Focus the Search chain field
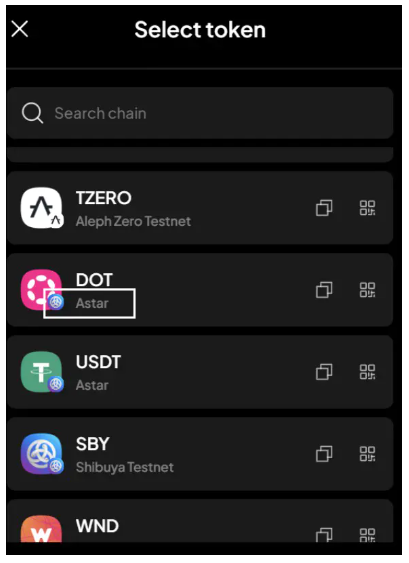409x563 pixels. click(x=200, y=113)
